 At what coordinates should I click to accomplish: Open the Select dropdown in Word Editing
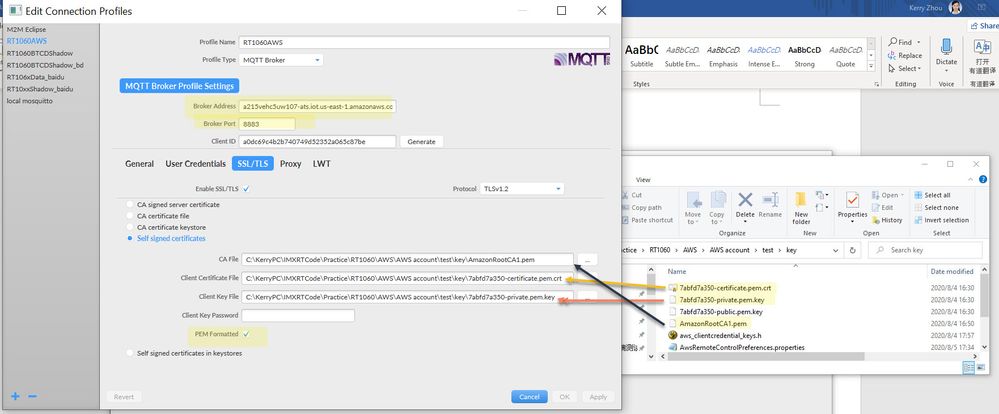tap(905, 68)
